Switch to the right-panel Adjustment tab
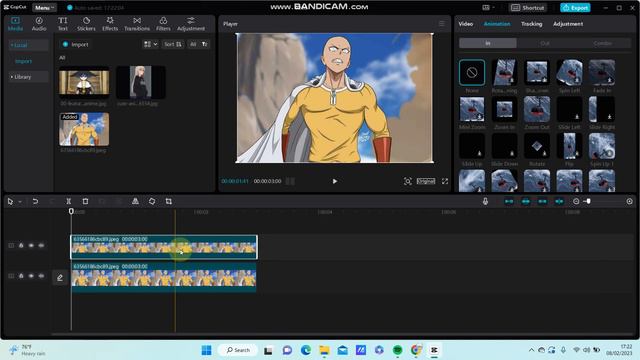The width and height of the screenshot is (640, 360). (568, 24)
